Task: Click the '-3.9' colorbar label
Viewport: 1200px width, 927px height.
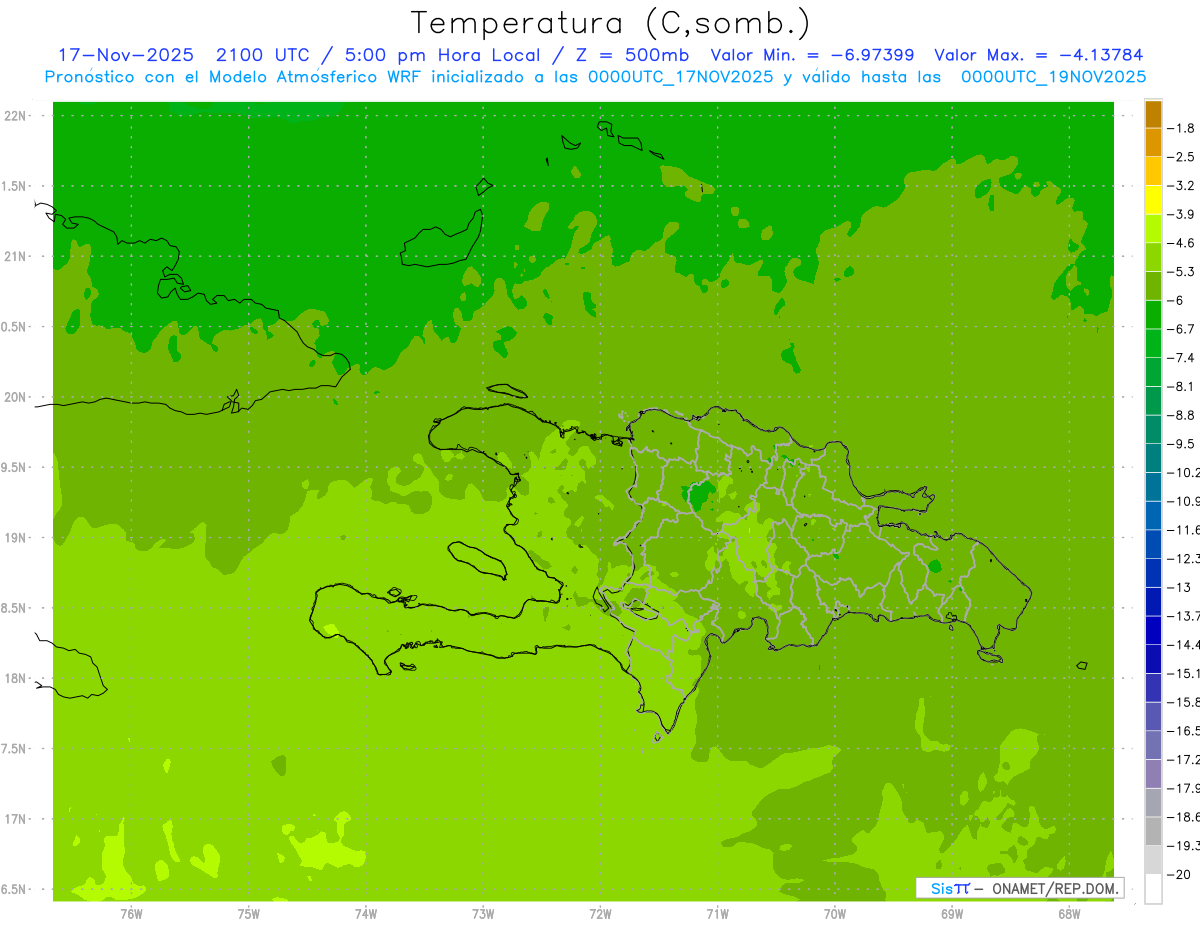Action: (x=1181, y=214)
